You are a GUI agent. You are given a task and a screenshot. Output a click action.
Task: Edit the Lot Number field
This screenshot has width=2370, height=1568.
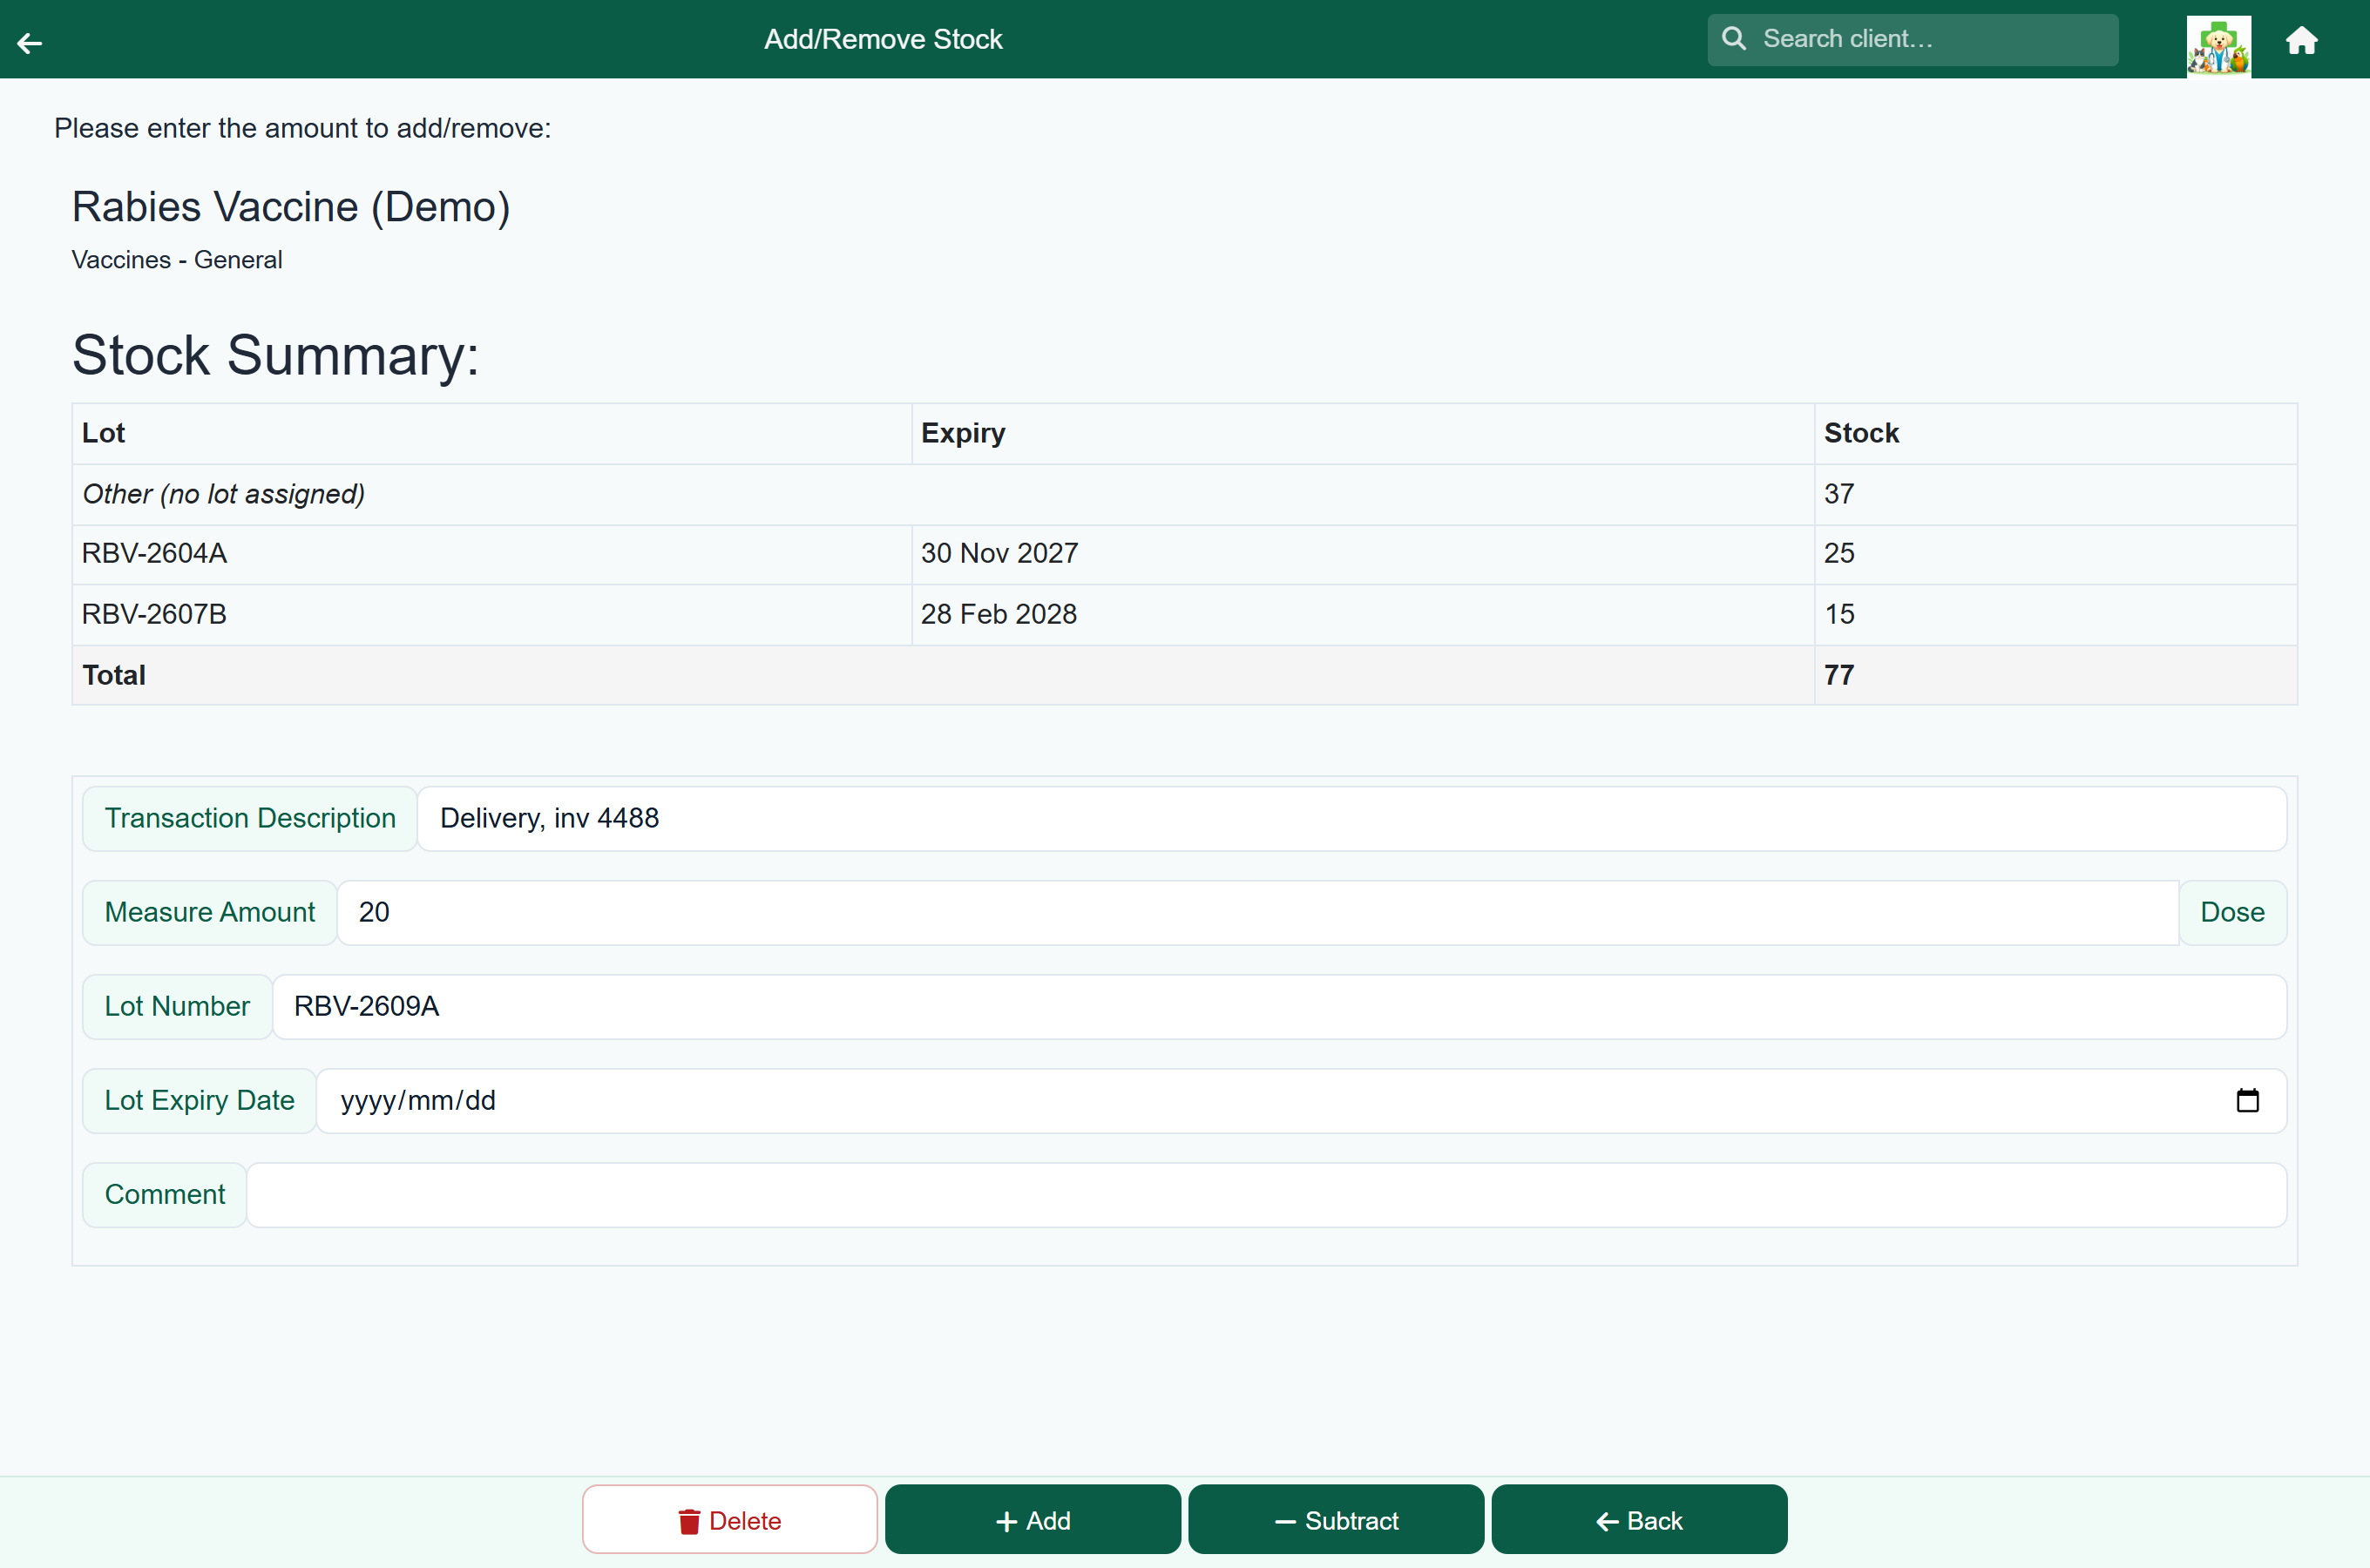(x=1279, y=1006)
